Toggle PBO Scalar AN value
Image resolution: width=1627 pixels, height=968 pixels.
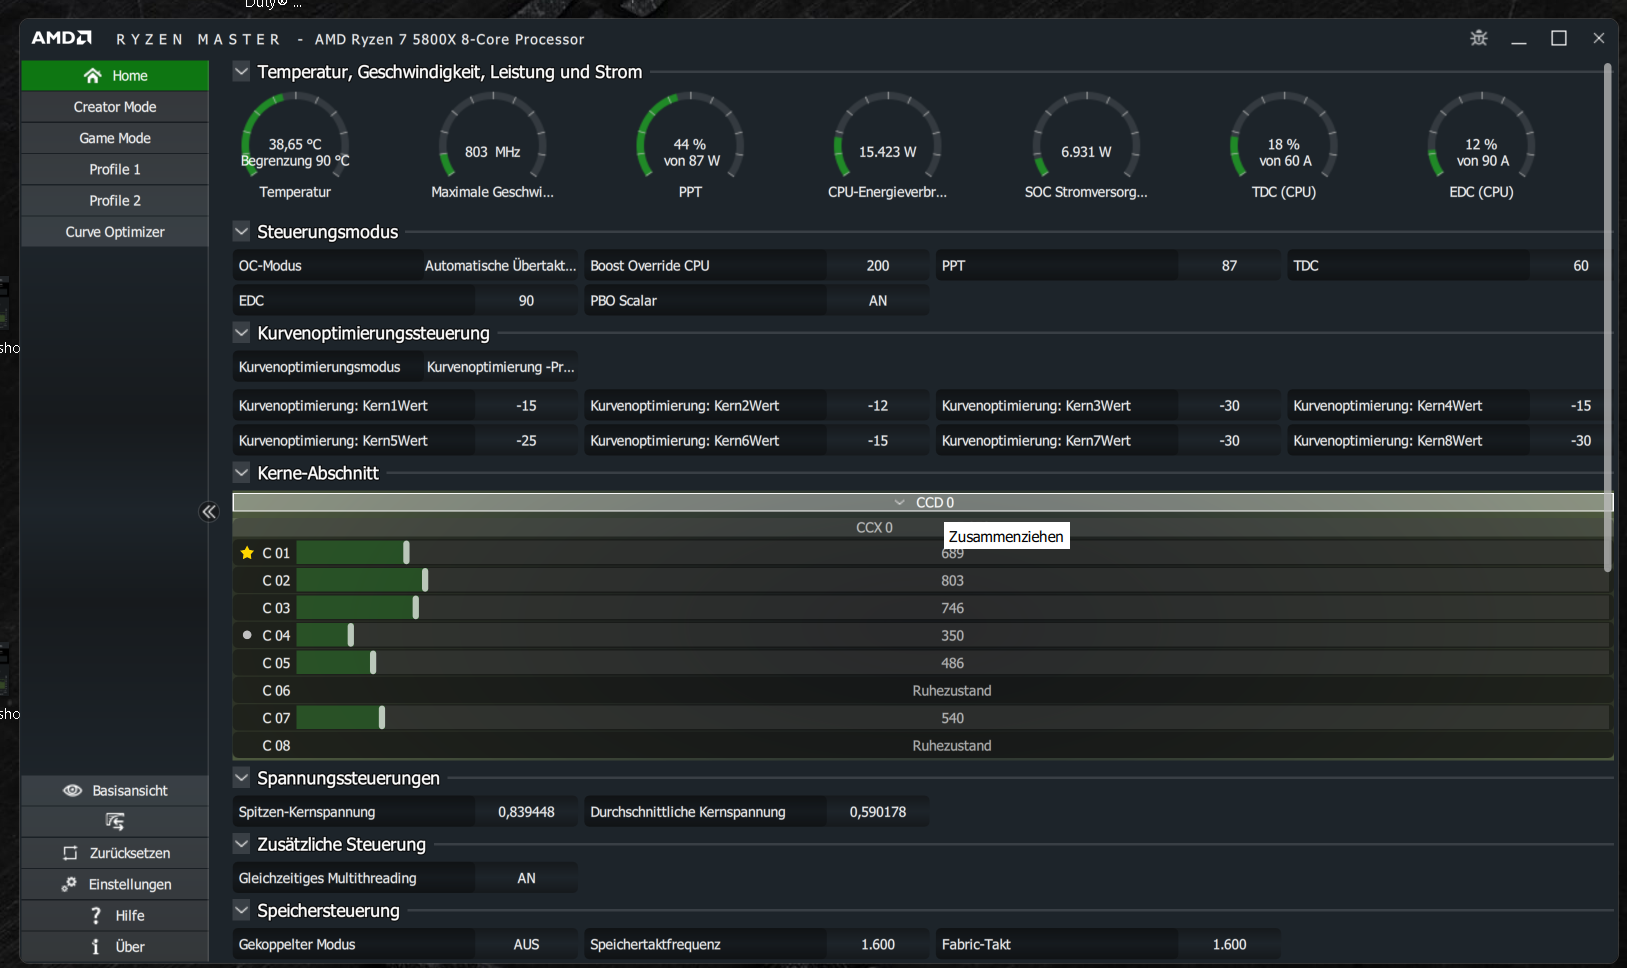pyautogui.click(x=878, y=300)
